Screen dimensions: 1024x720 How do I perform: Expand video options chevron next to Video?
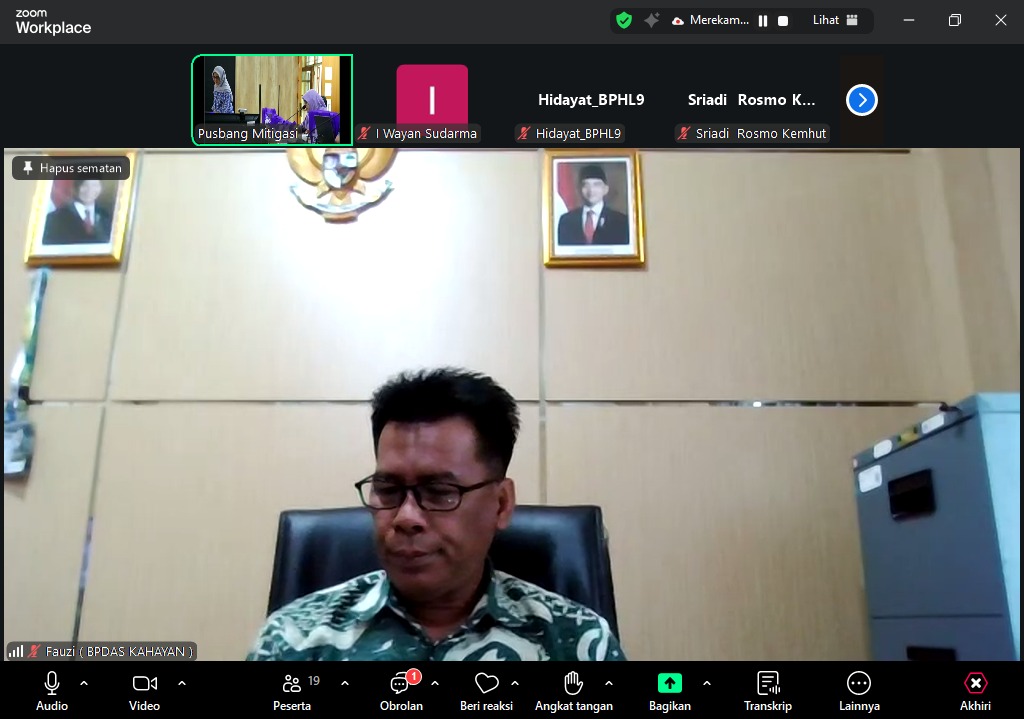pos(182,683)
